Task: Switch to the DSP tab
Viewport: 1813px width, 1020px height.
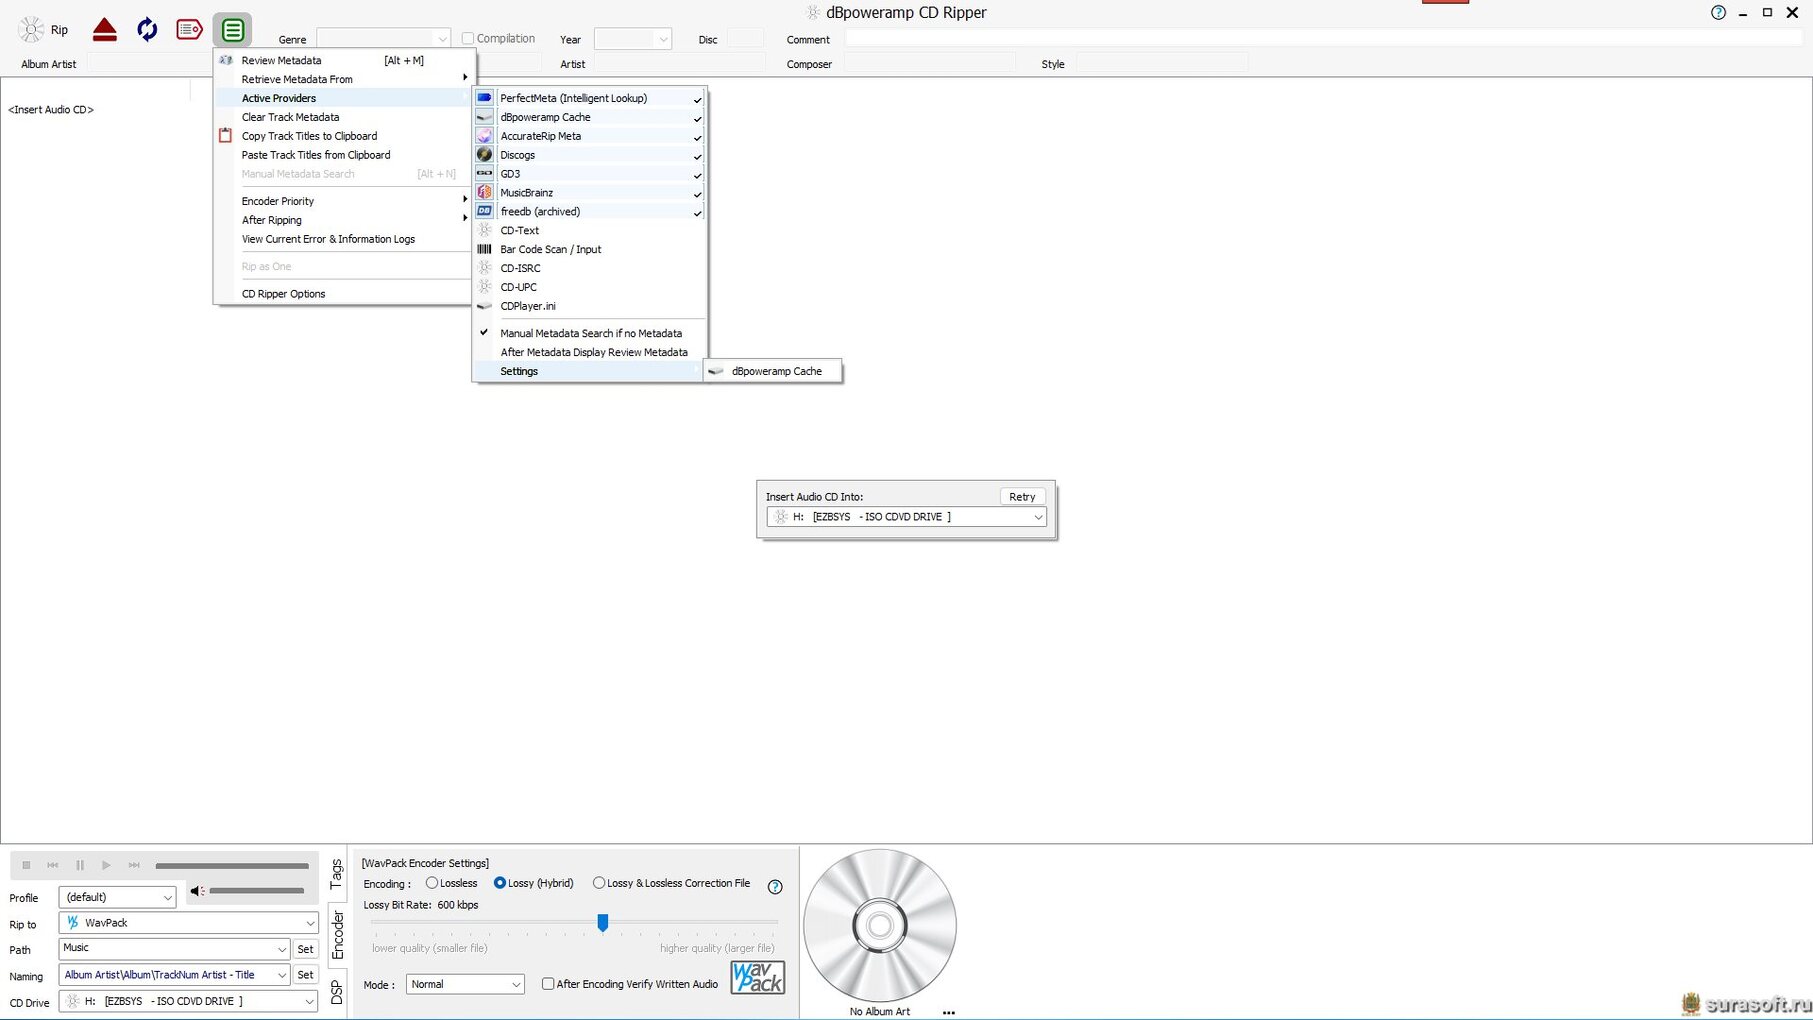Action: point(337,992)
